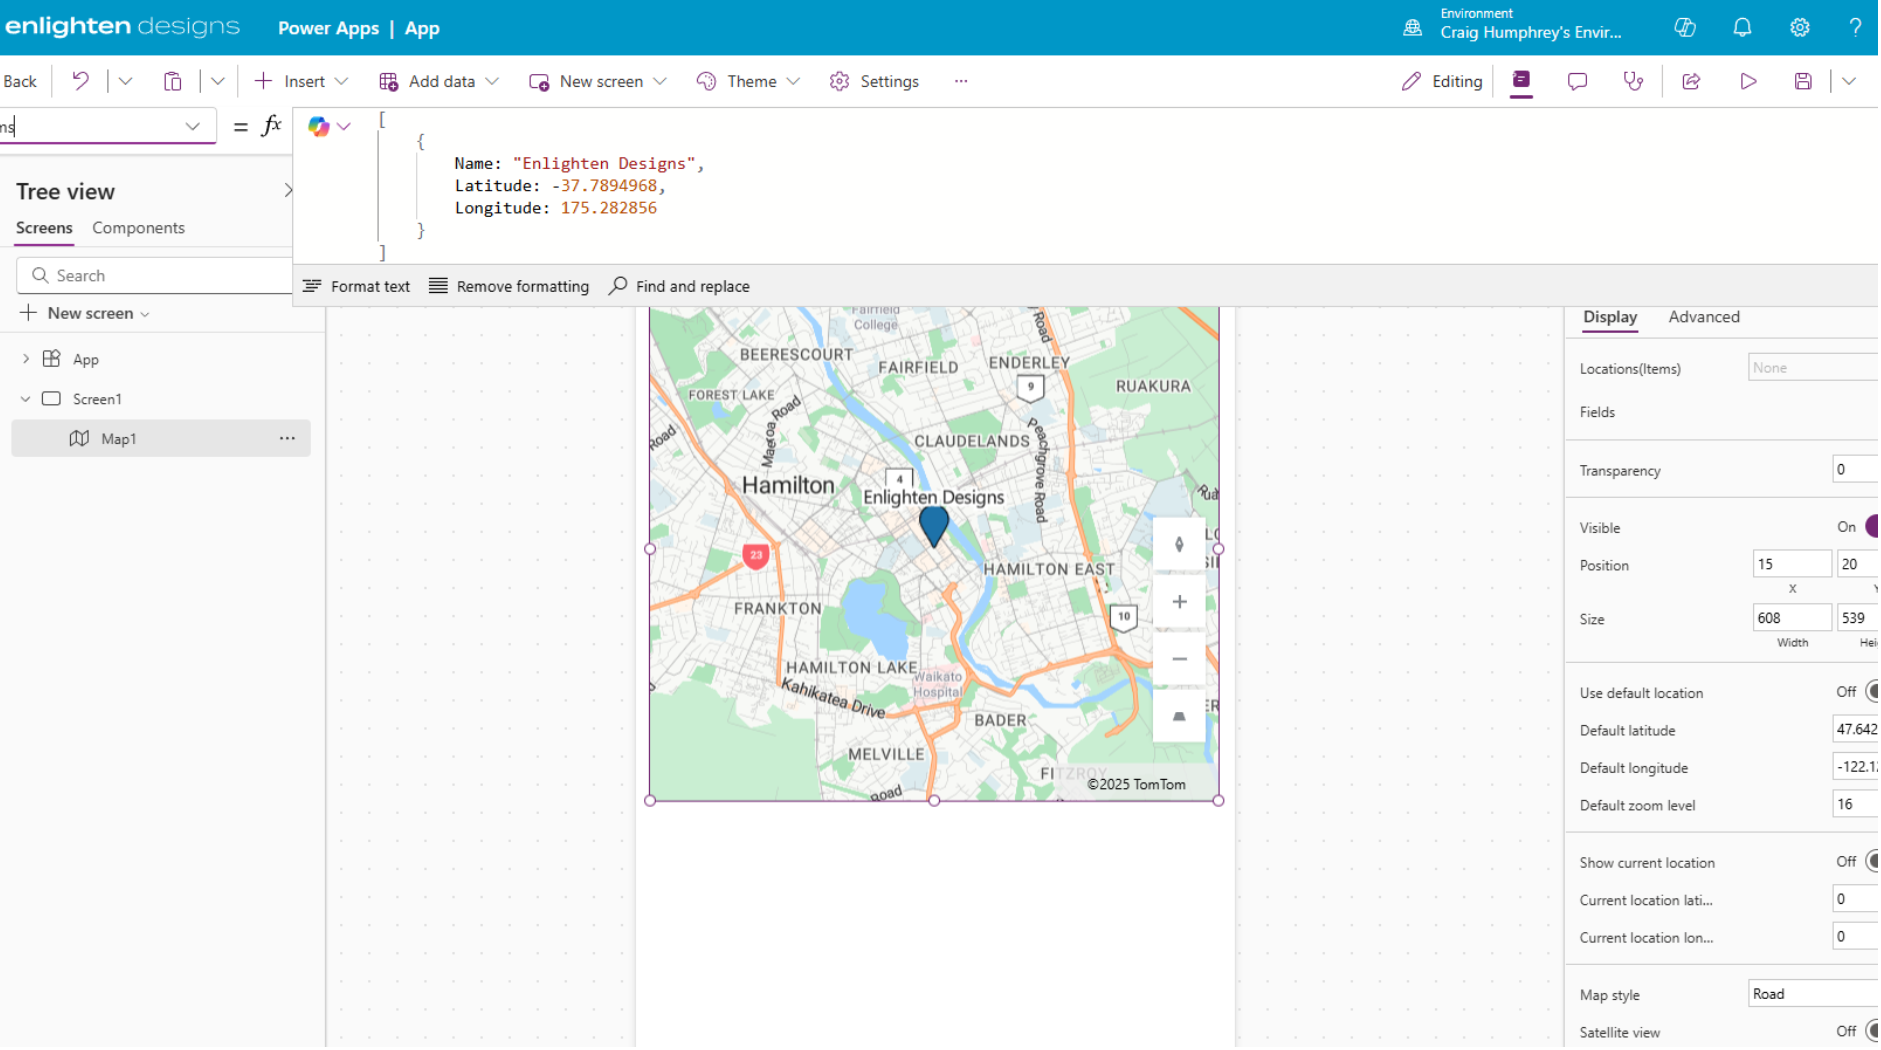1881x1050 pixels.
Task: Open the Copilot icon in header
Action: [1685, 27]
